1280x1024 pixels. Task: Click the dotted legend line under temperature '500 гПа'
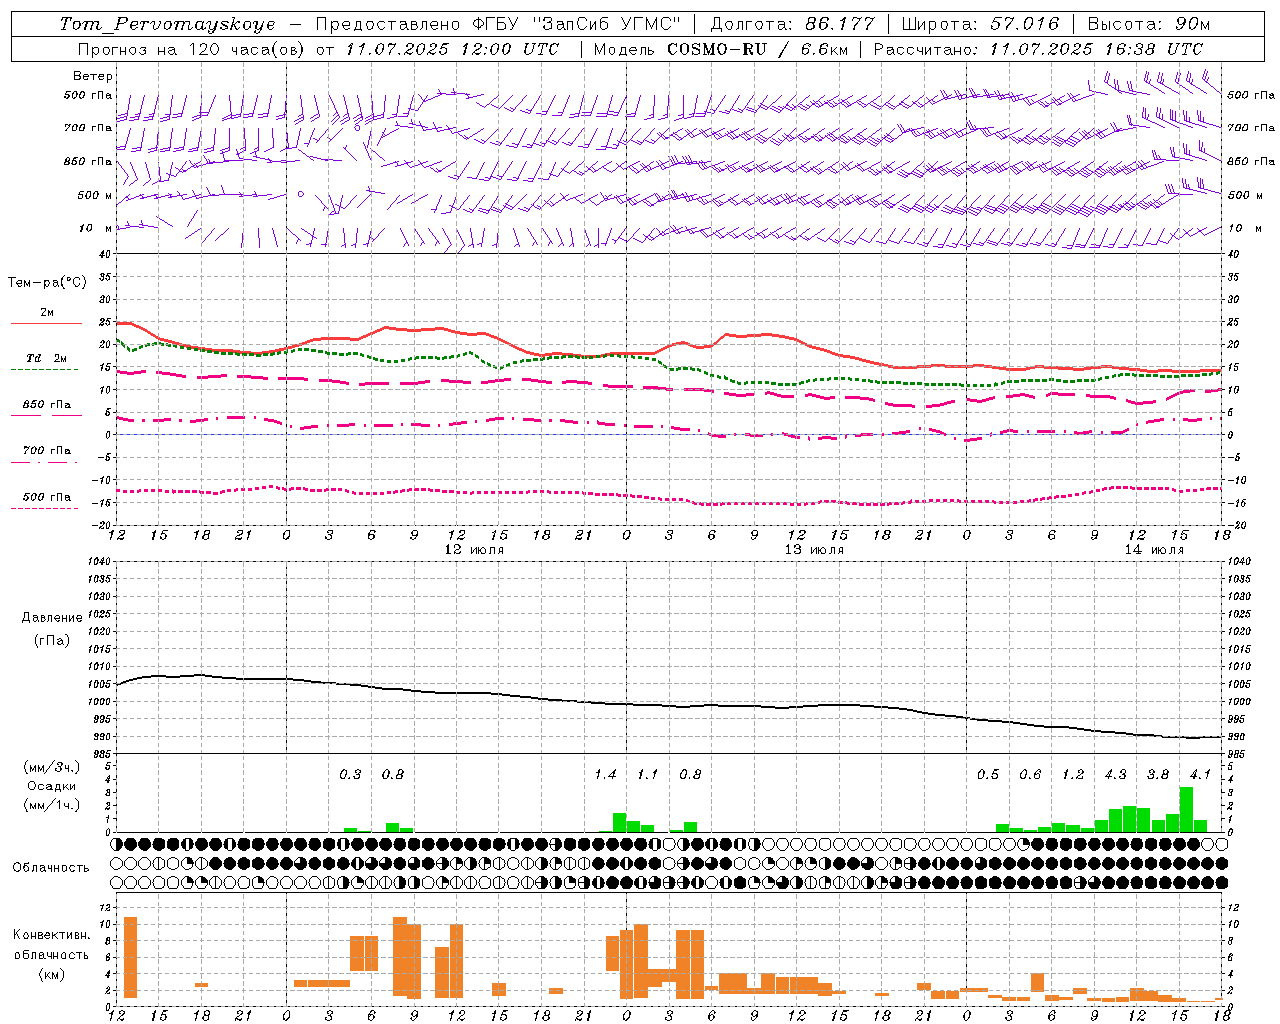[x=44, y=508]
